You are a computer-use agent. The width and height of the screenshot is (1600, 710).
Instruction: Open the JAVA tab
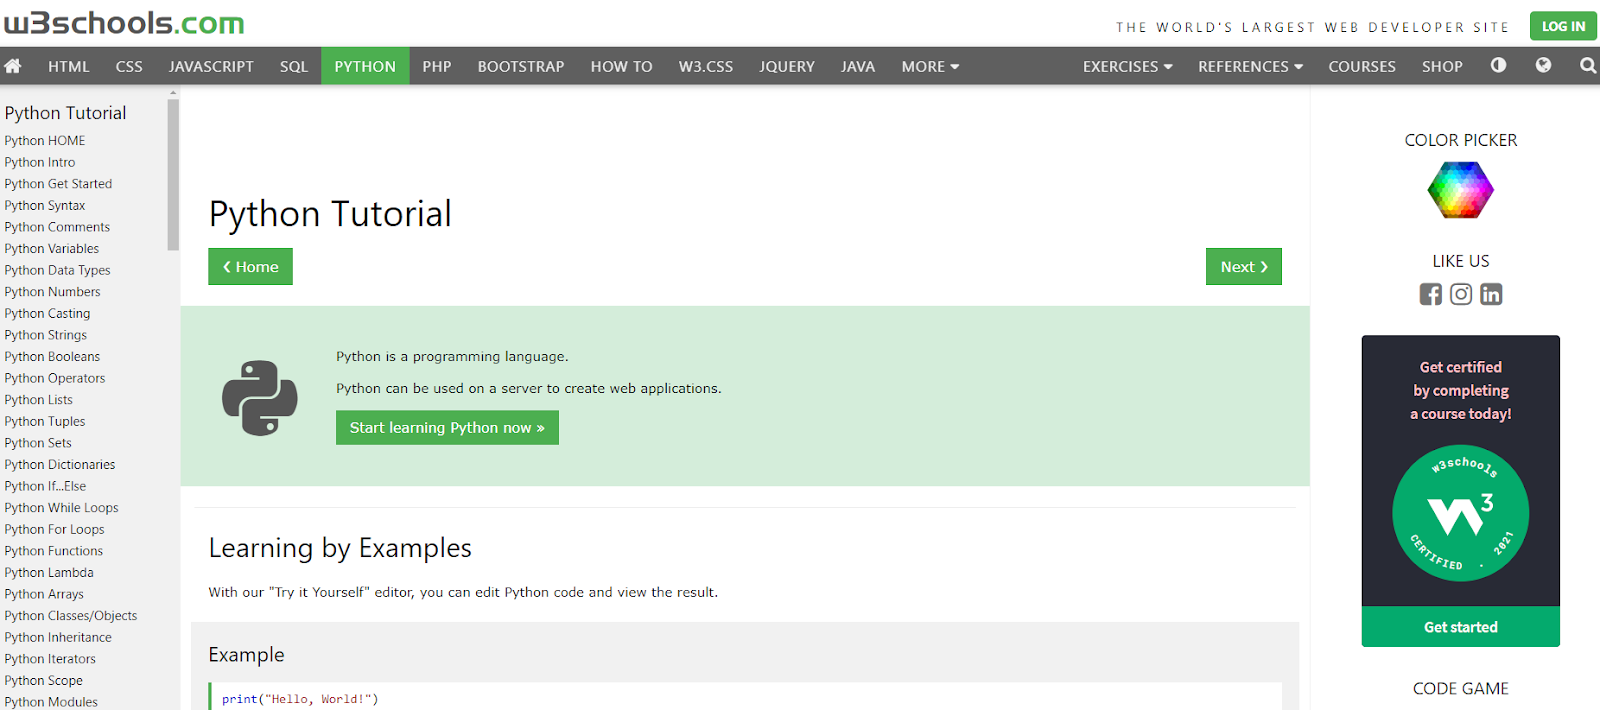[x=858, y=66]
